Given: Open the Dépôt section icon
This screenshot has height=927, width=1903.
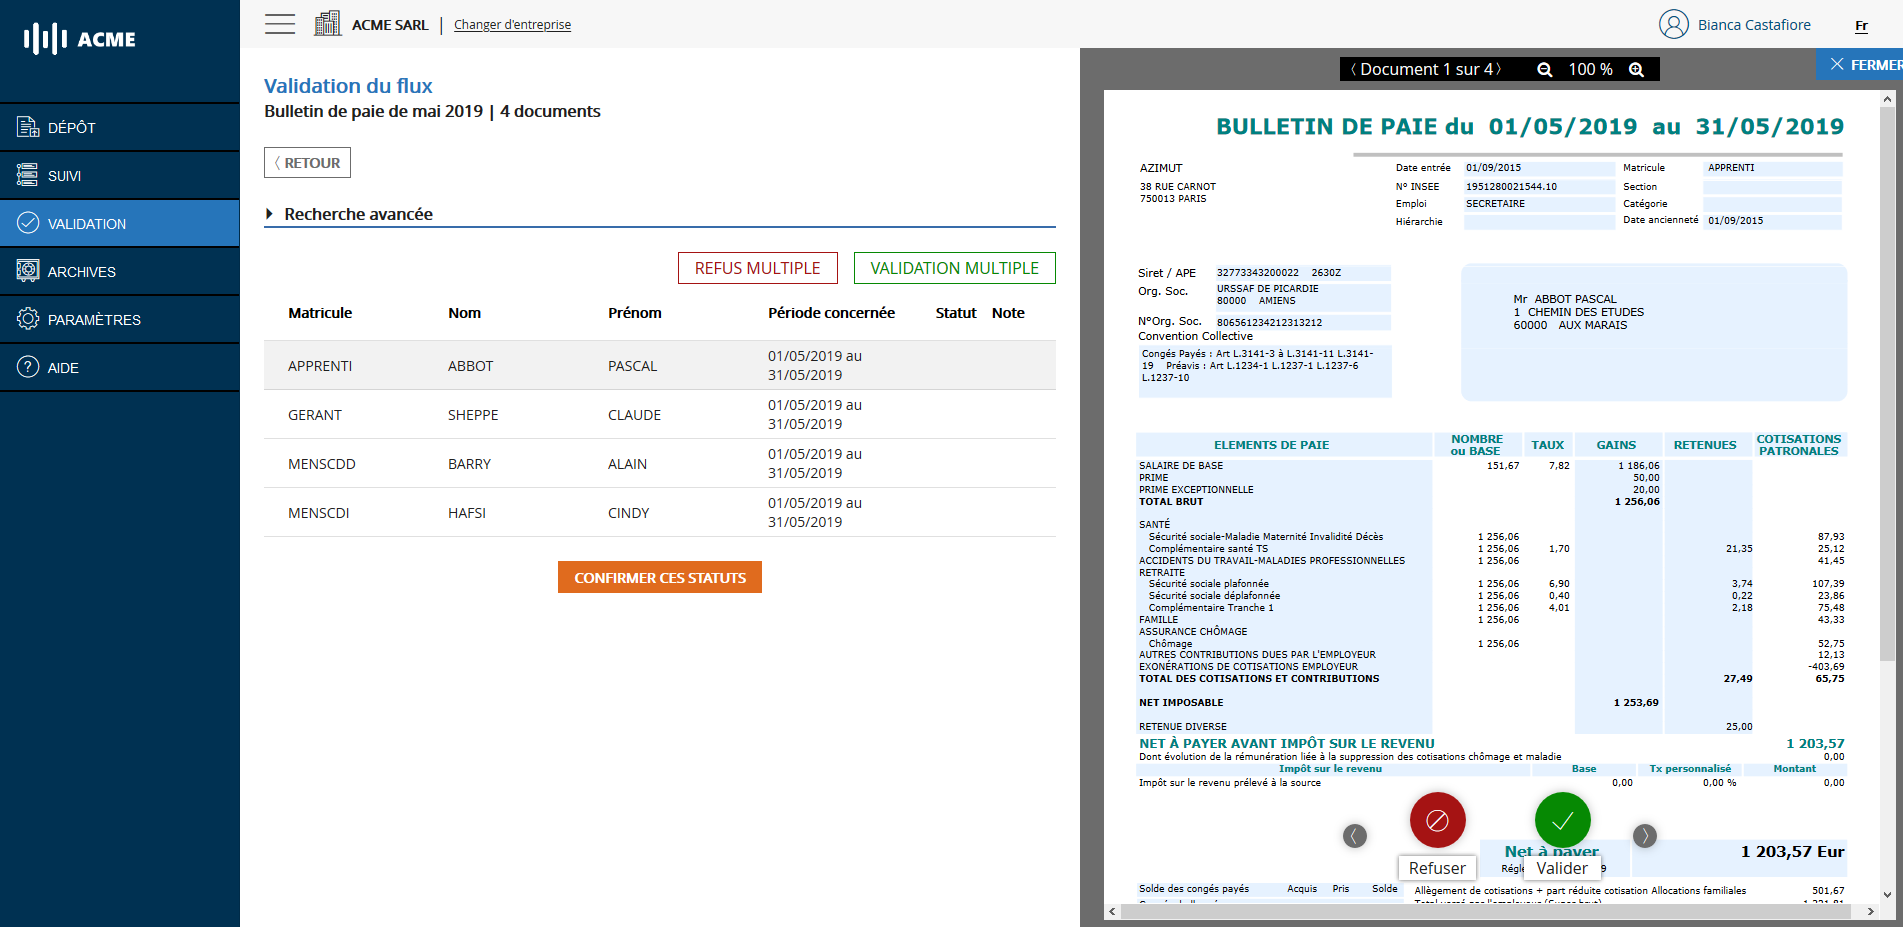Looking at the screenshot, I should 24,126.
